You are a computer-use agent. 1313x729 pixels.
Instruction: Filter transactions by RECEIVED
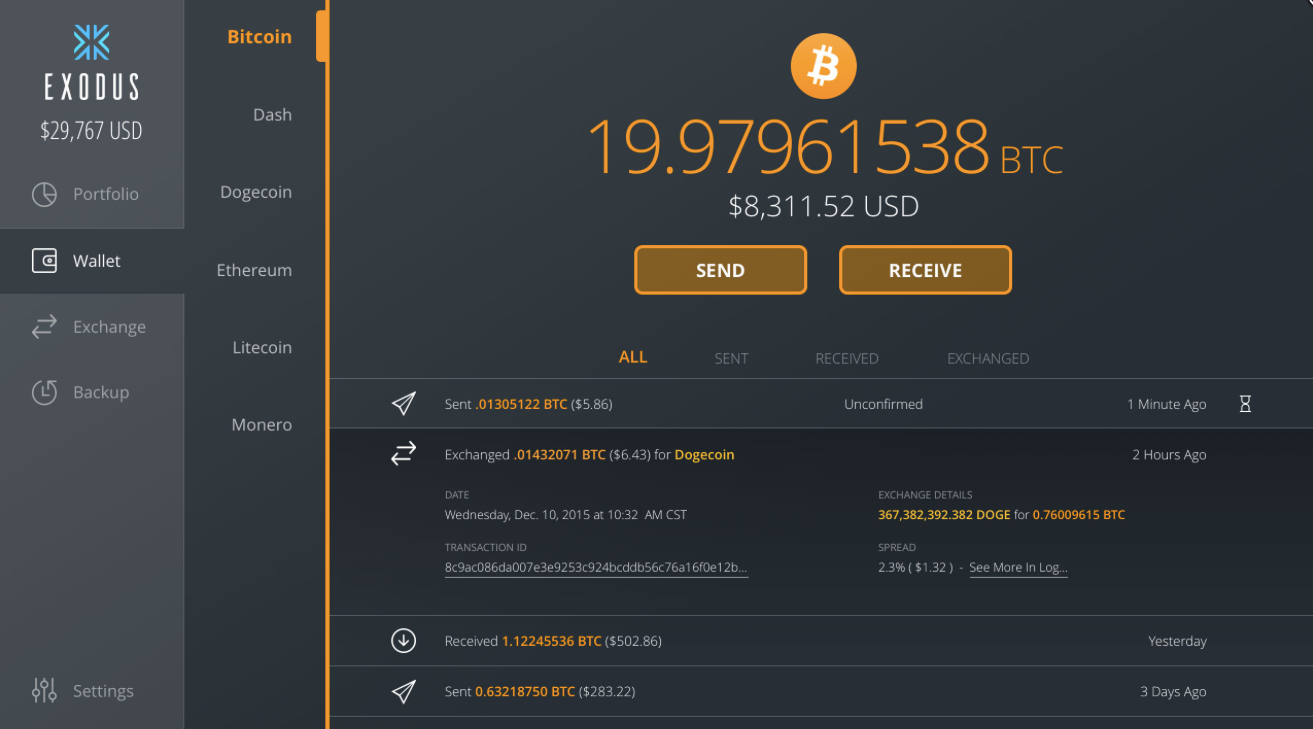[847, 358]
